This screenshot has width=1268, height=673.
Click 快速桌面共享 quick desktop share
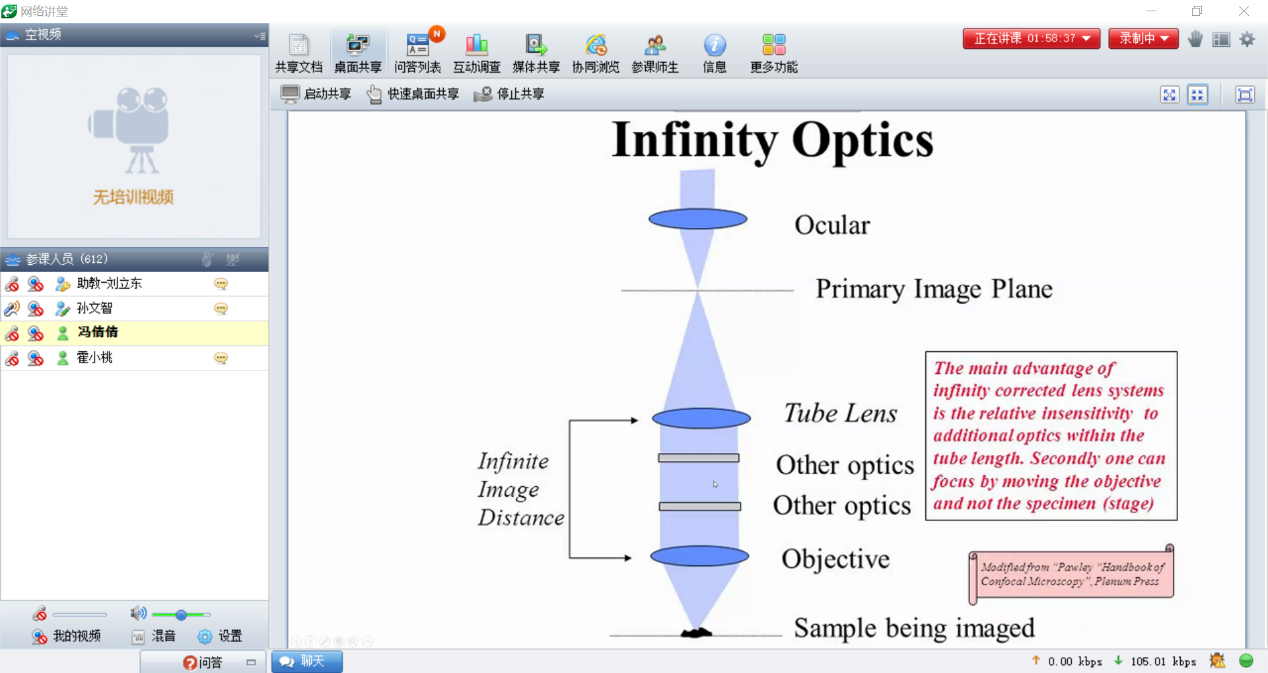click(x=413, y=94)
